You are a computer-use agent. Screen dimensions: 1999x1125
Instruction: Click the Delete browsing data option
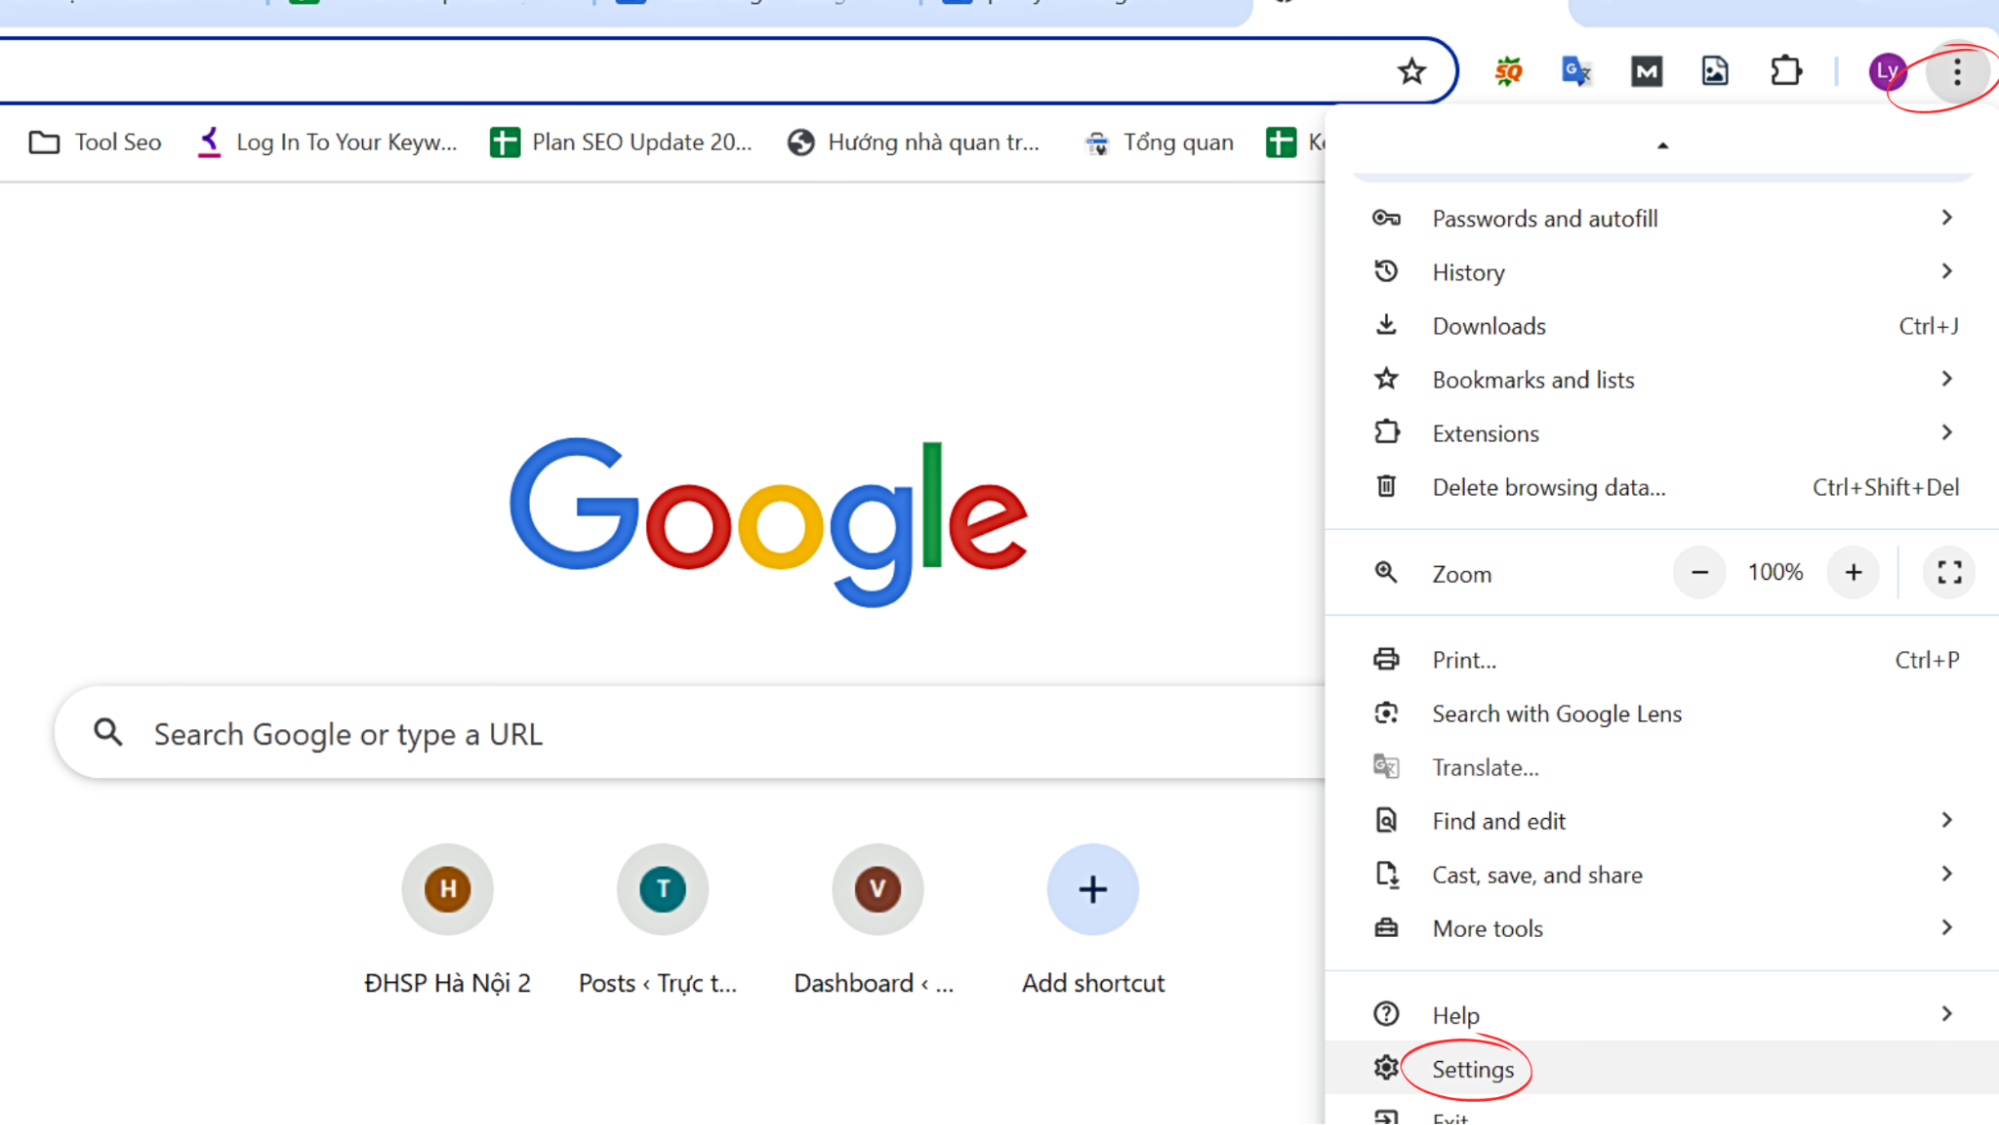[1549, 486]
